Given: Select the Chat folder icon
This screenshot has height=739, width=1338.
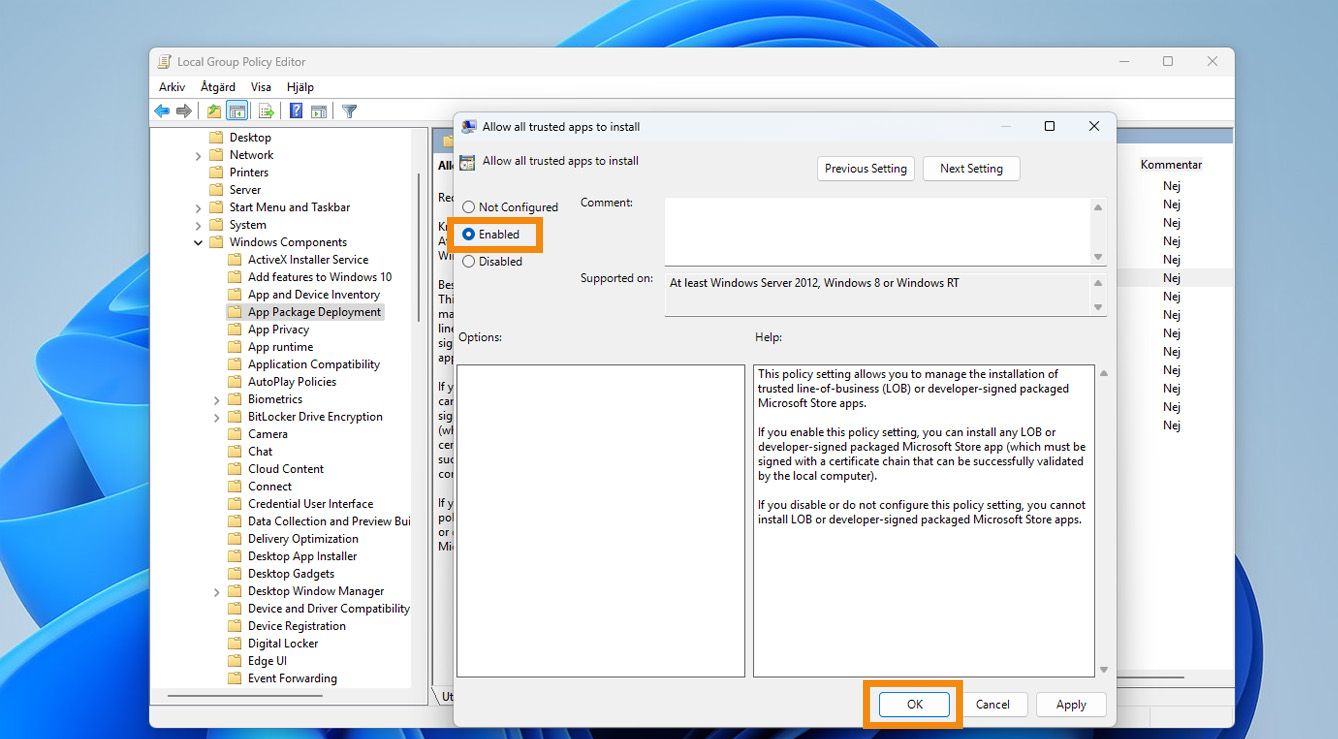Looking at the screenshot, I should coord(235,451).
